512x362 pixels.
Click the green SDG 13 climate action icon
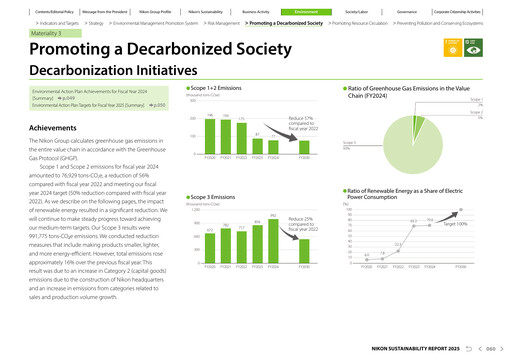point(473,48)
